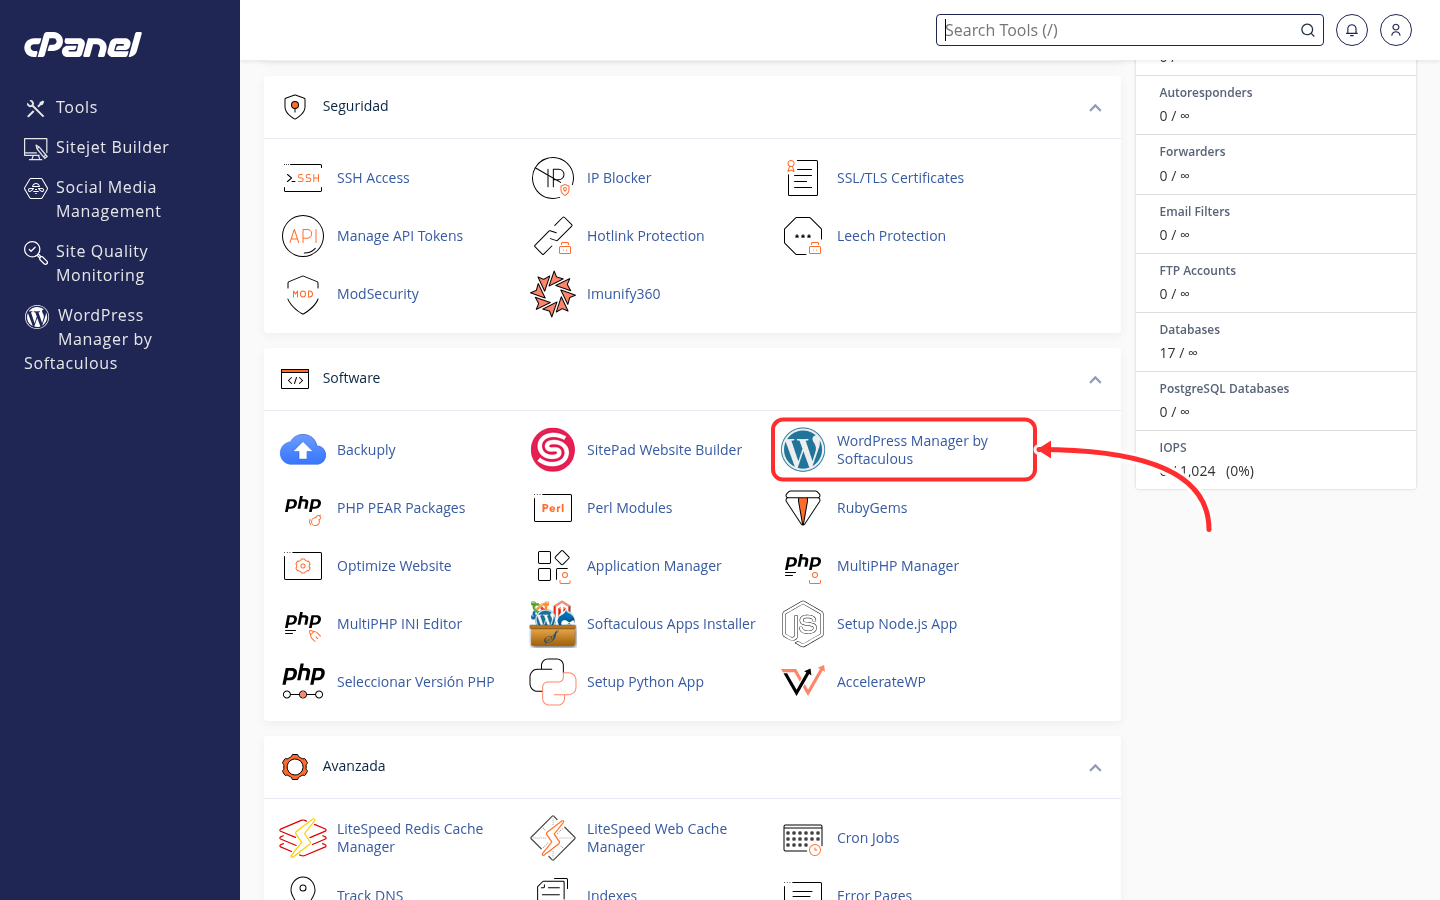Open the Application Manager icon
Image resolution: width=1440 pixels, height=900 pixels.
(553, 566)
